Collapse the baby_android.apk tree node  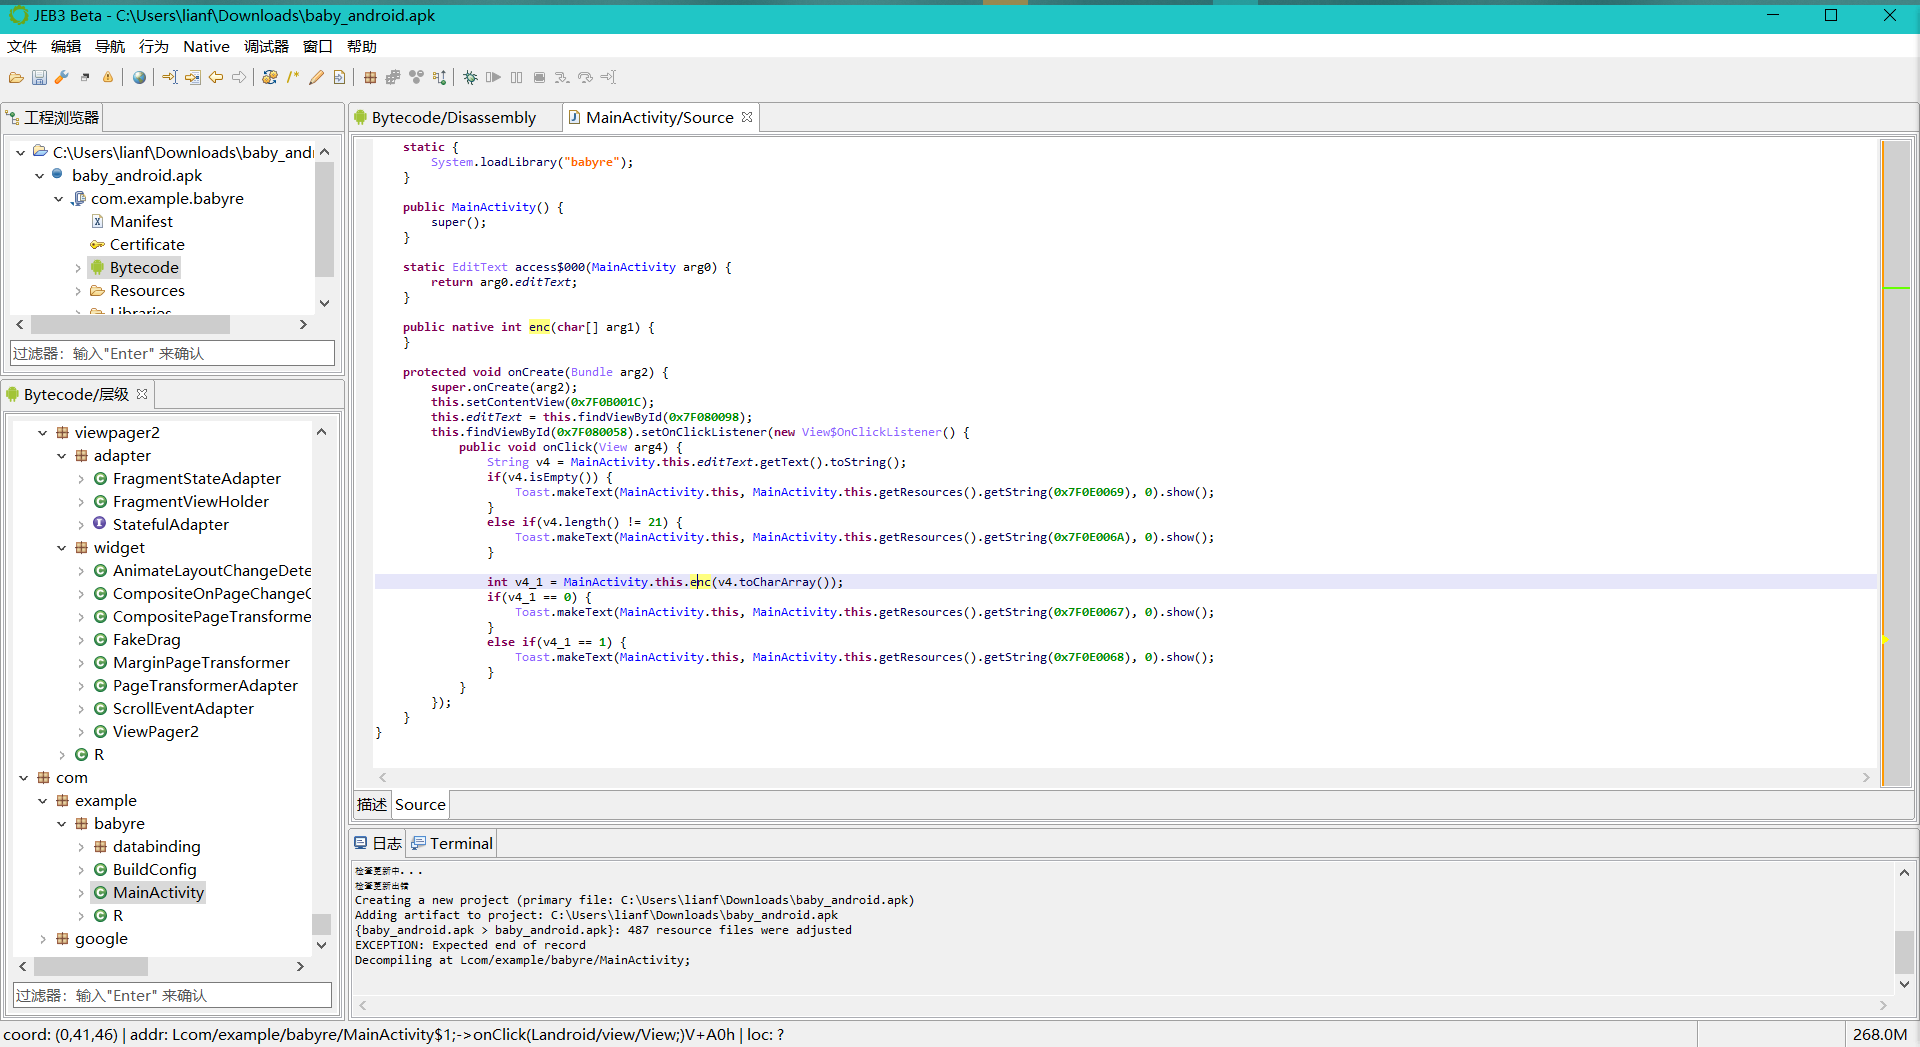(39, 176)
